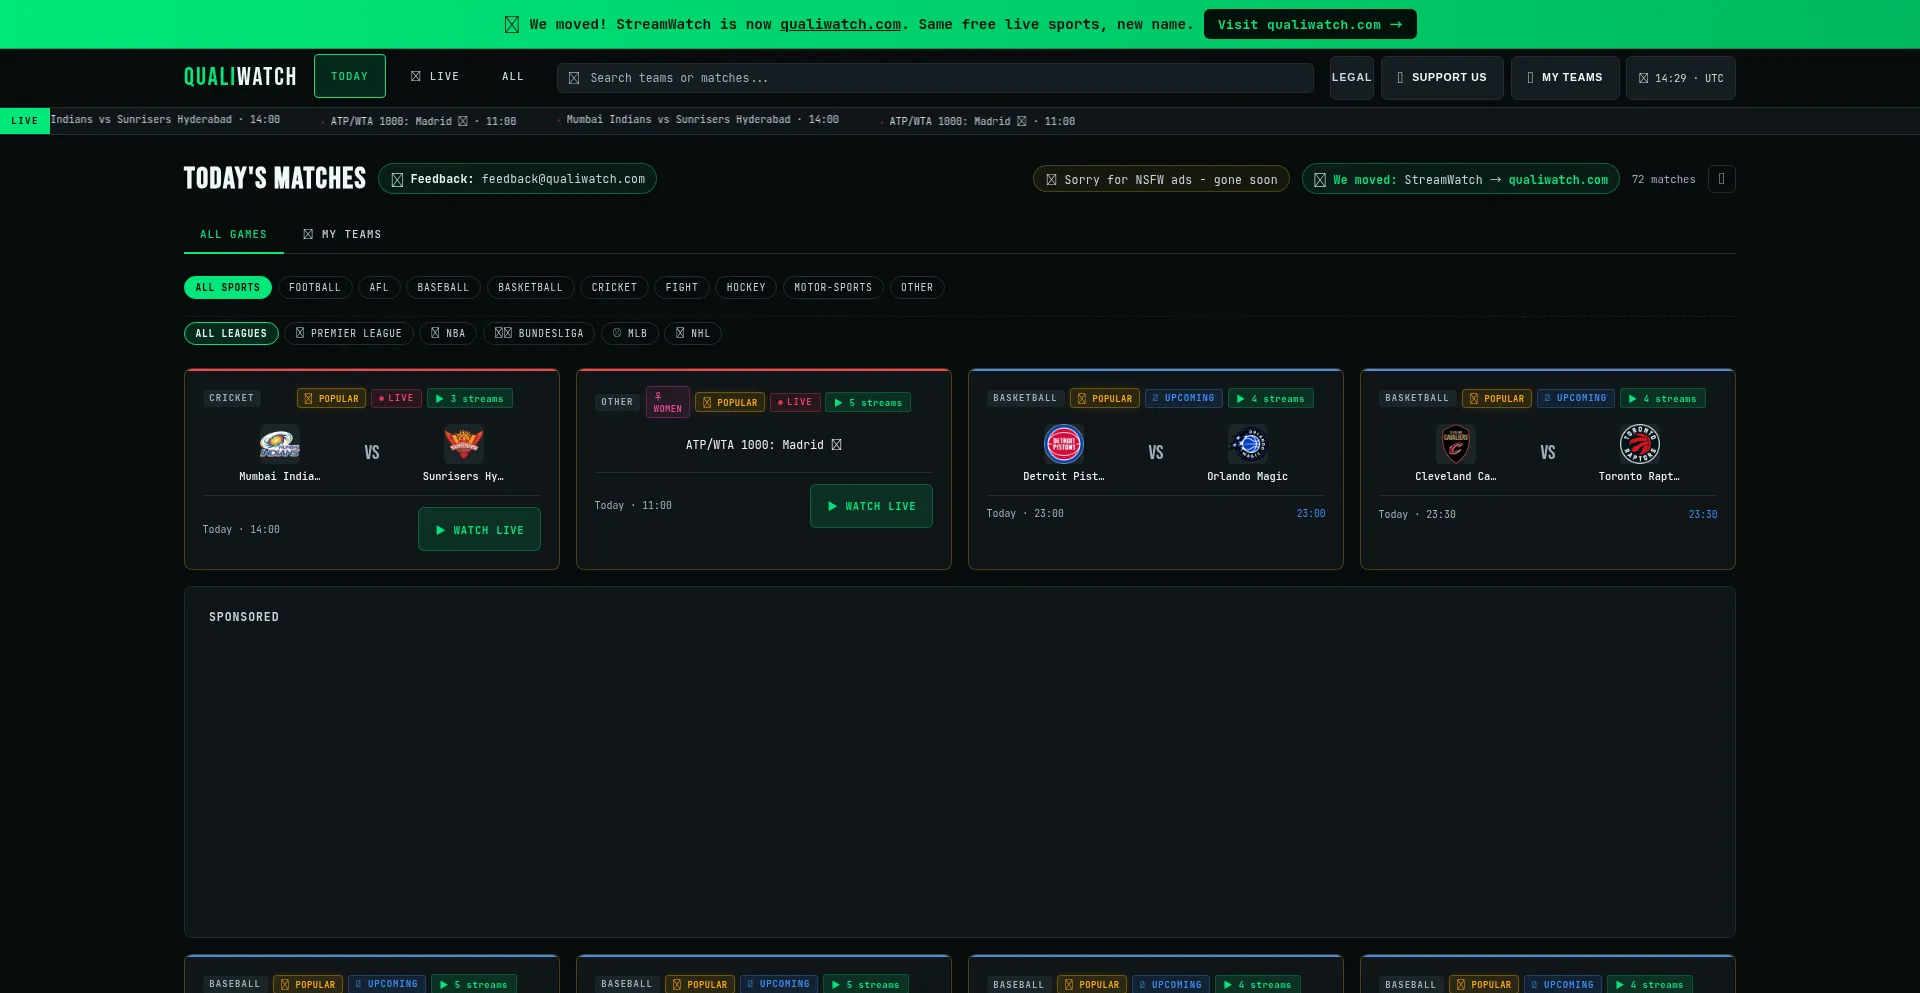Switch to the All nav tab
This screenshot has width=1920, height=993.
513,76
